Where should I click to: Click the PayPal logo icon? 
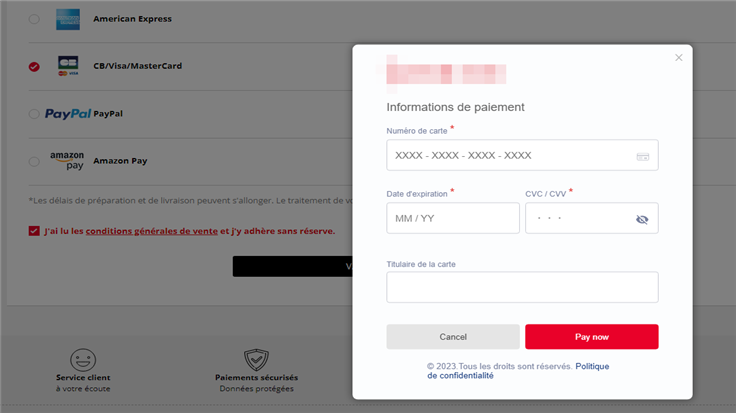68,114
